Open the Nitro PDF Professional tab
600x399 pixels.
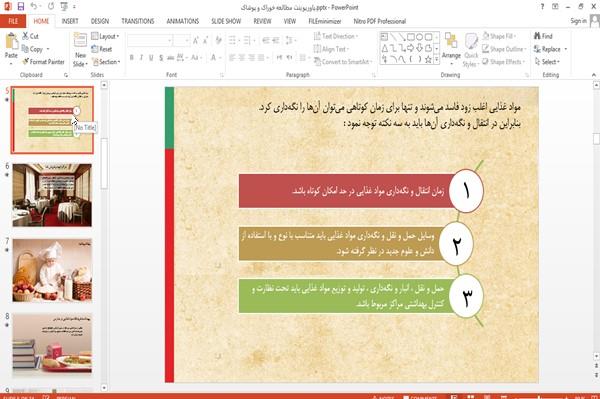(380, 21)
